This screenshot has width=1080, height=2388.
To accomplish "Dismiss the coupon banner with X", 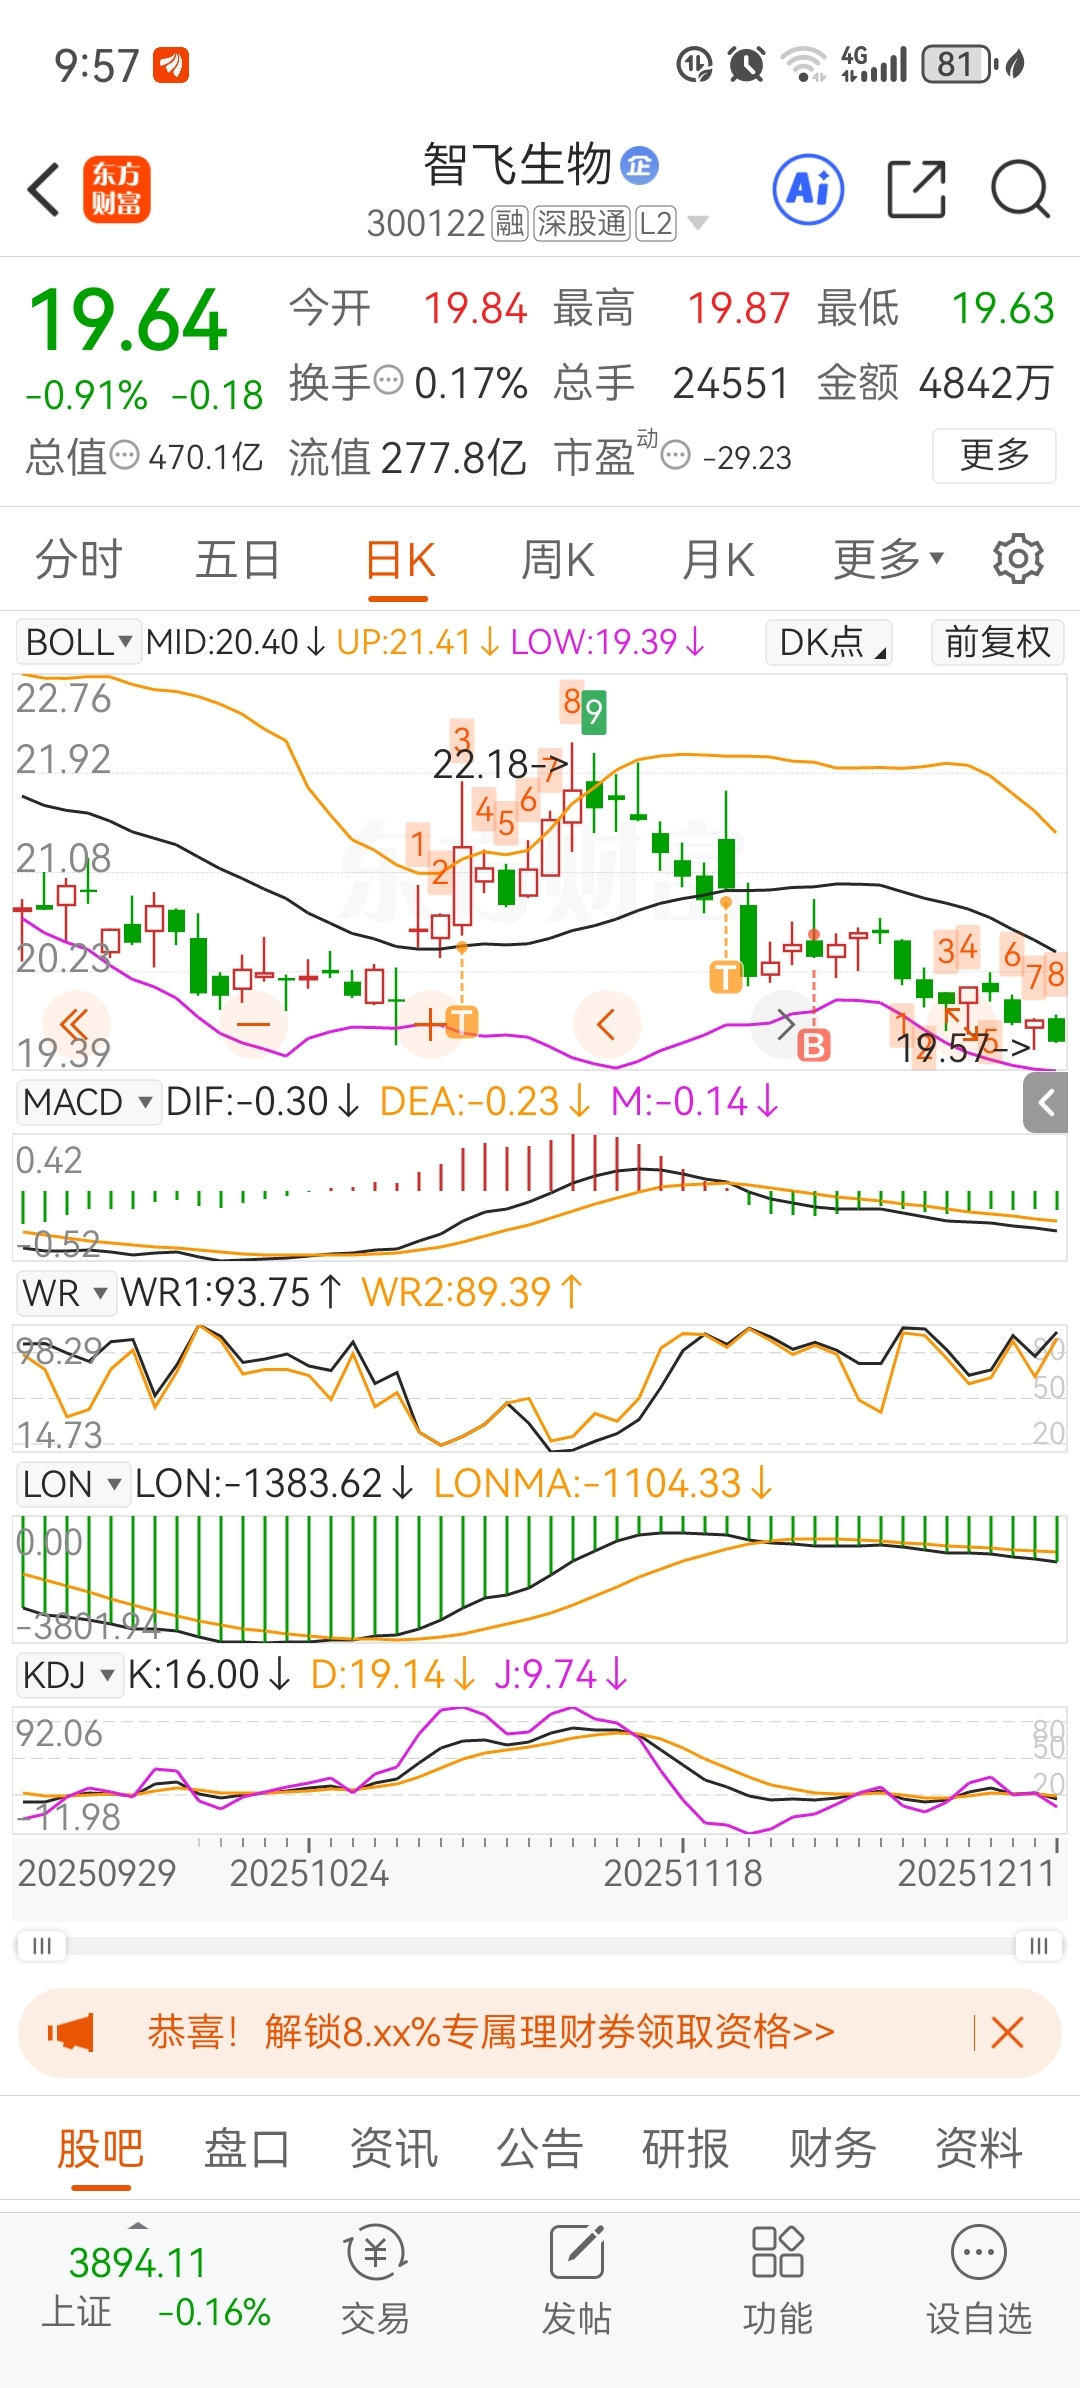I will point(1007,2033).
